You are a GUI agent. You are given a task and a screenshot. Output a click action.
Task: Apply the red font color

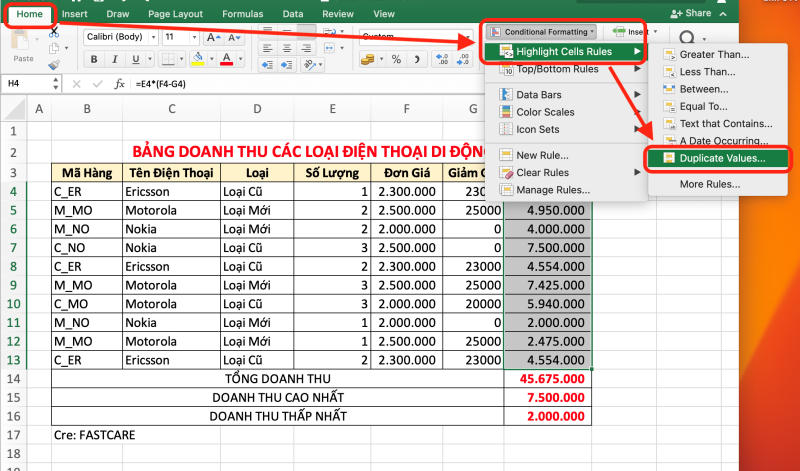[x=227, y=59]
